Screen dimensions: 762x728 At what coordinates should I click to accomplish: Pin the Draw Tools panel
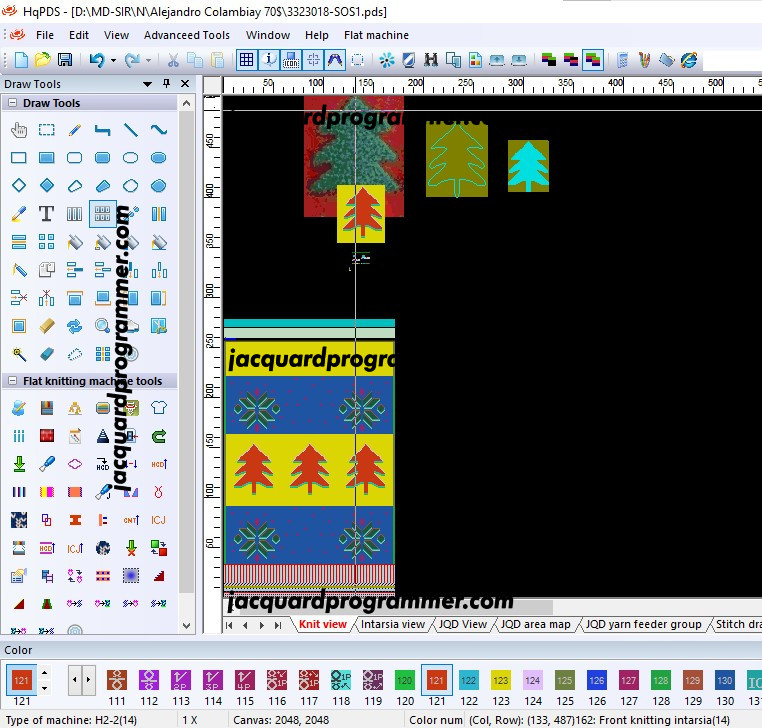coord(167,84)
